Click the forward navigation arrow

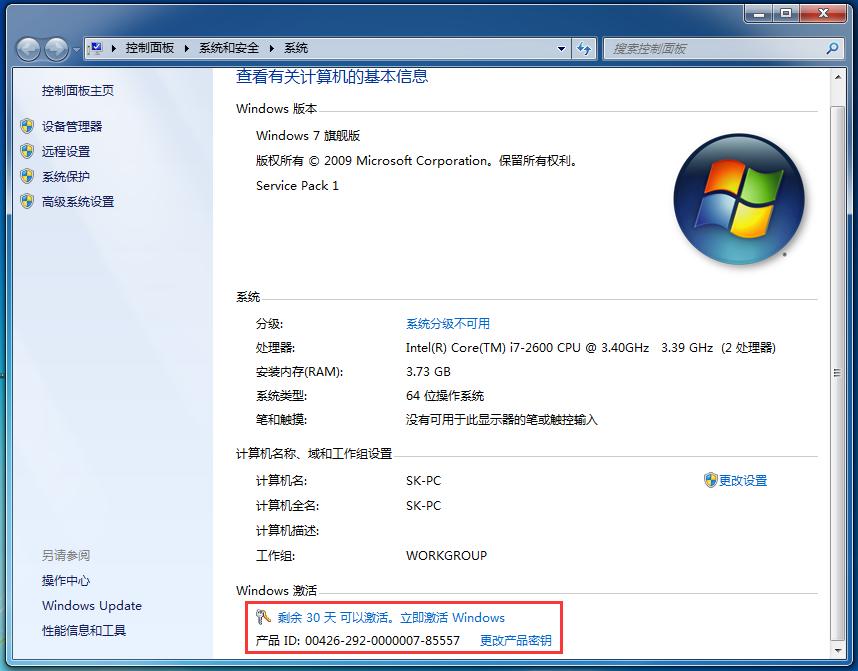point(55,48)
